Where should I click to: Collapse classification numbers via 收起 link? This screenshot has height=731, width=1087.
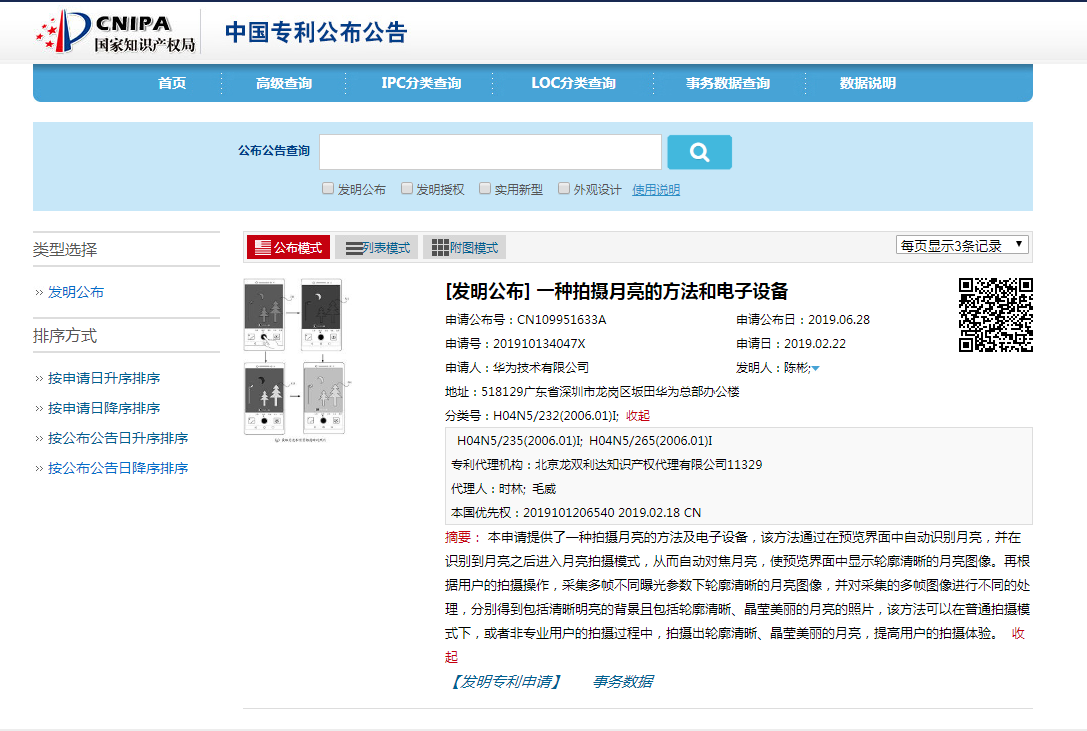(637, 416)
